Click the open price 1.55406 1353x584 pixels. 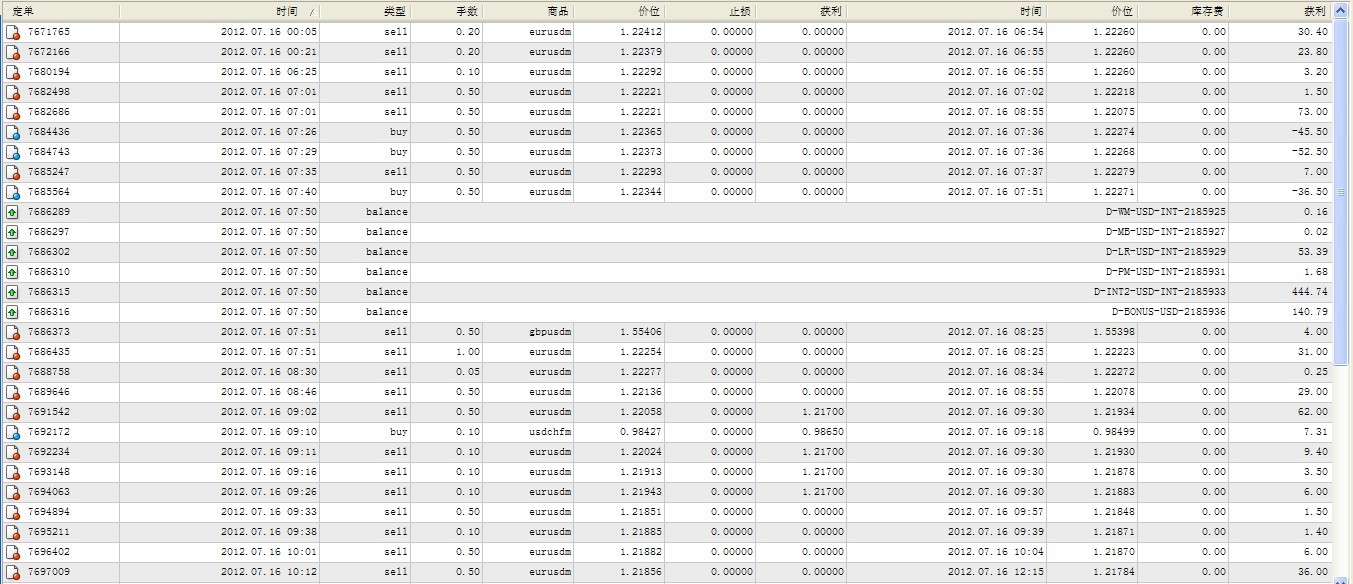coord(640,332)
